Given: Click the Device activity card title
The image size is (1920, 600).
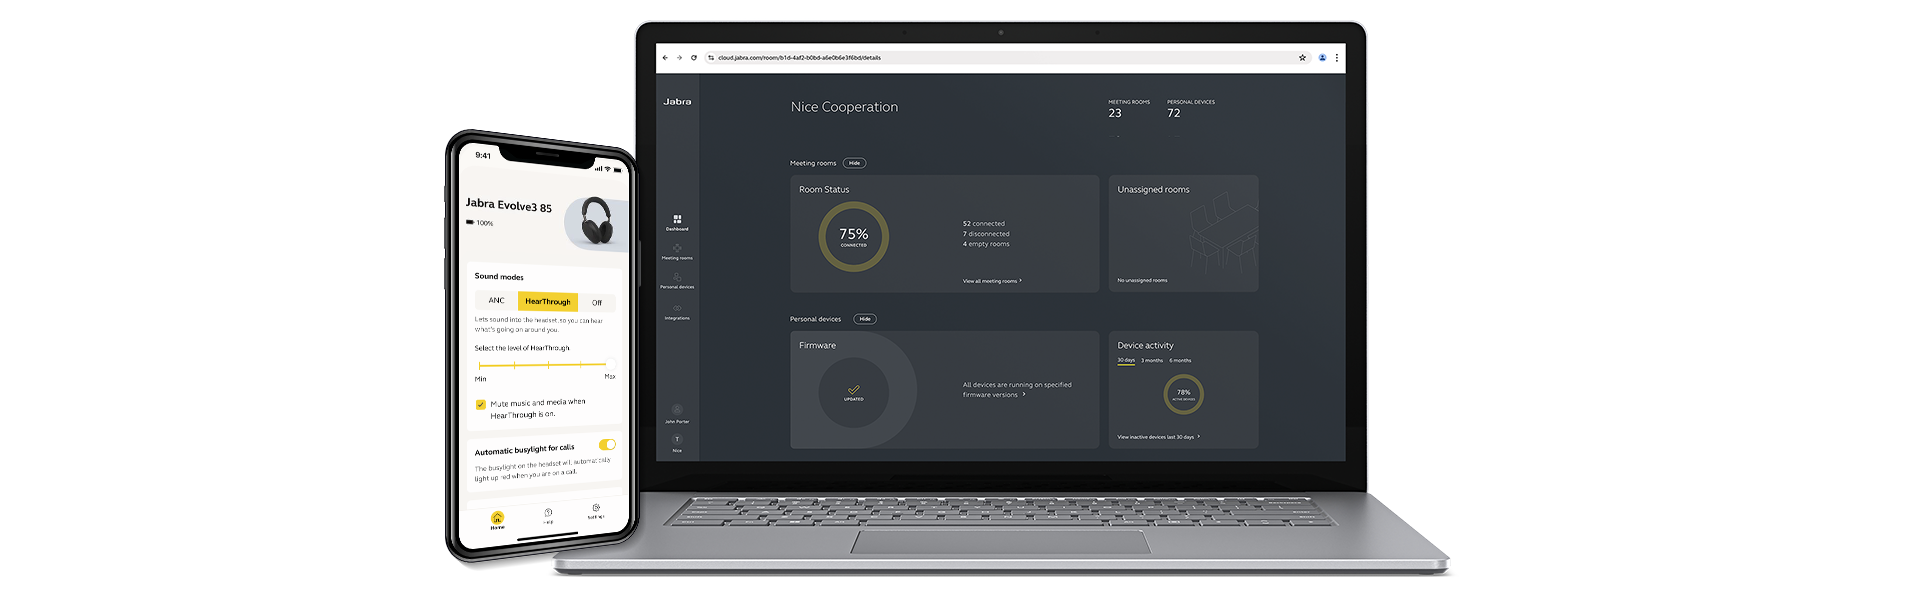Looking at the screenshot, I should pos(1145,345).
